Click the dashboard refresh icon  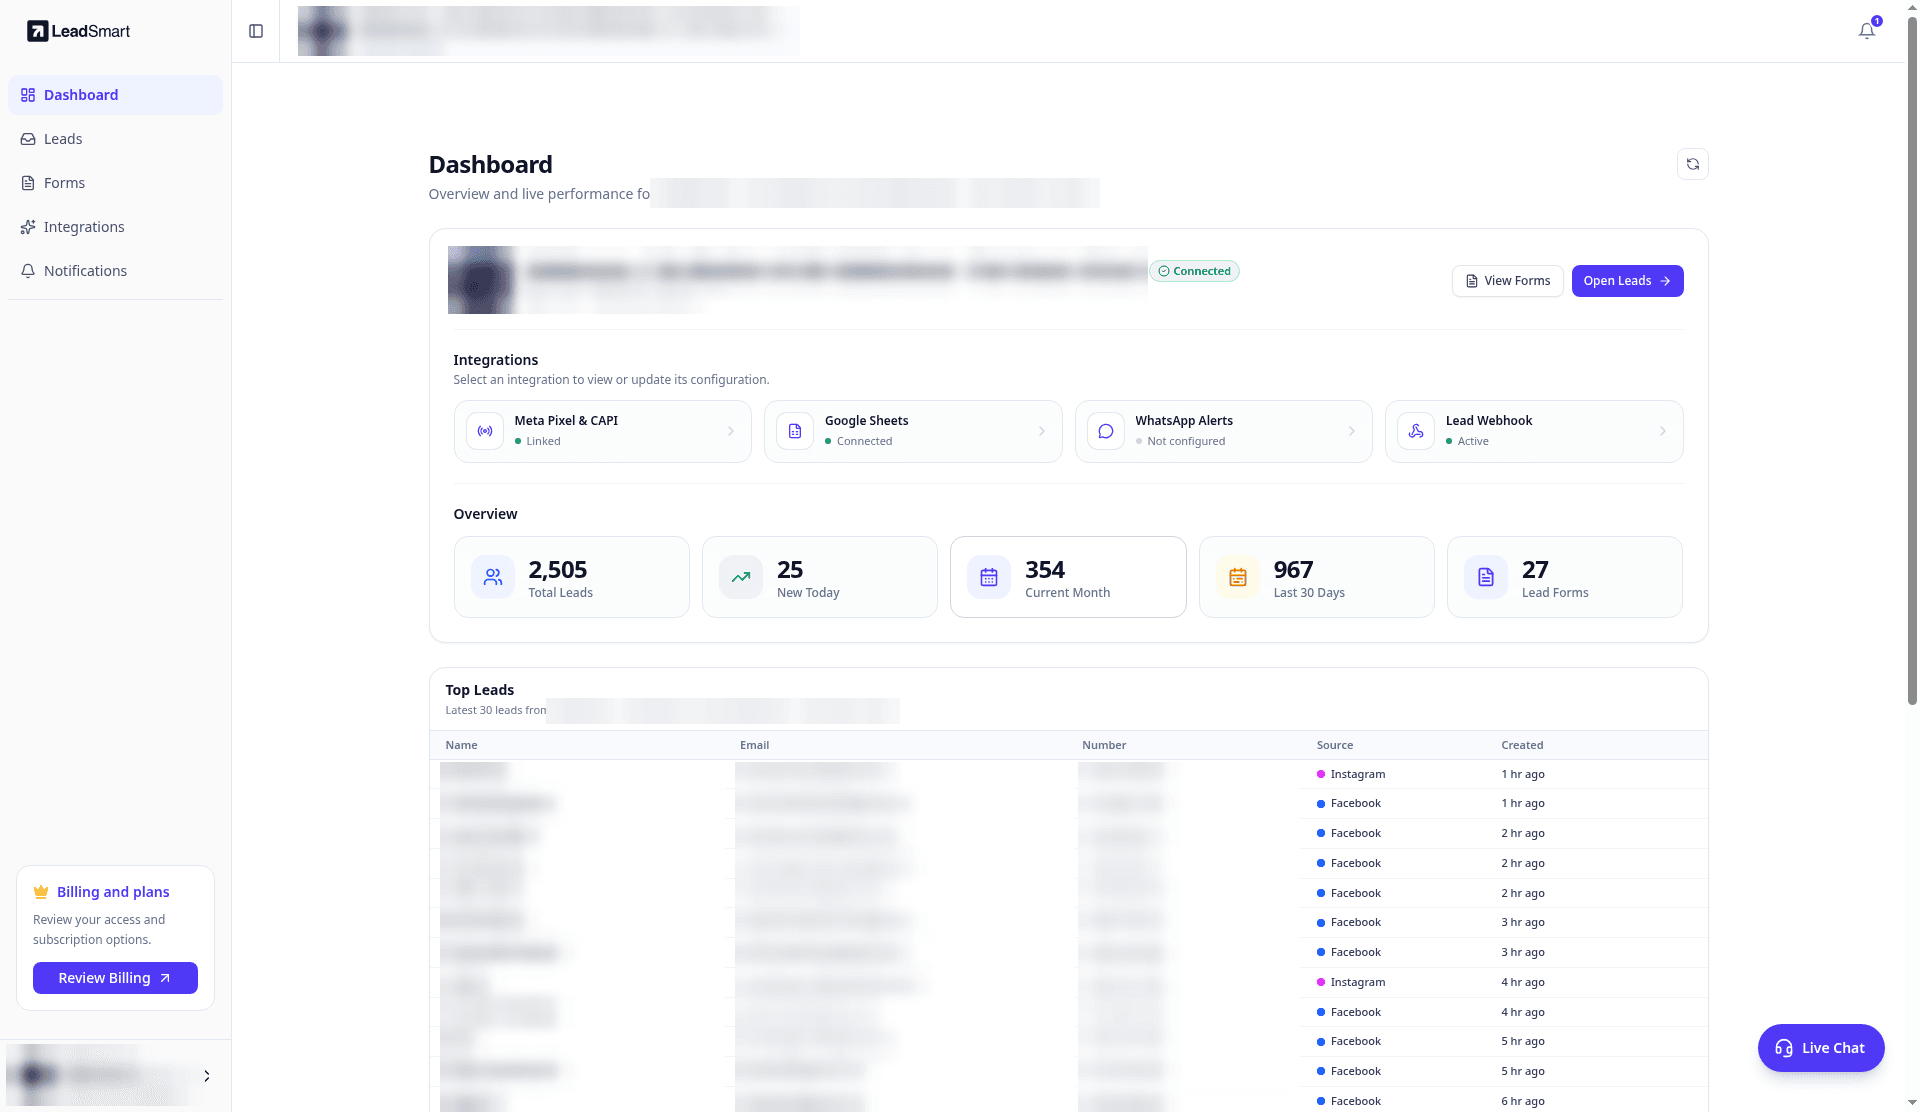pos(1693,164)
